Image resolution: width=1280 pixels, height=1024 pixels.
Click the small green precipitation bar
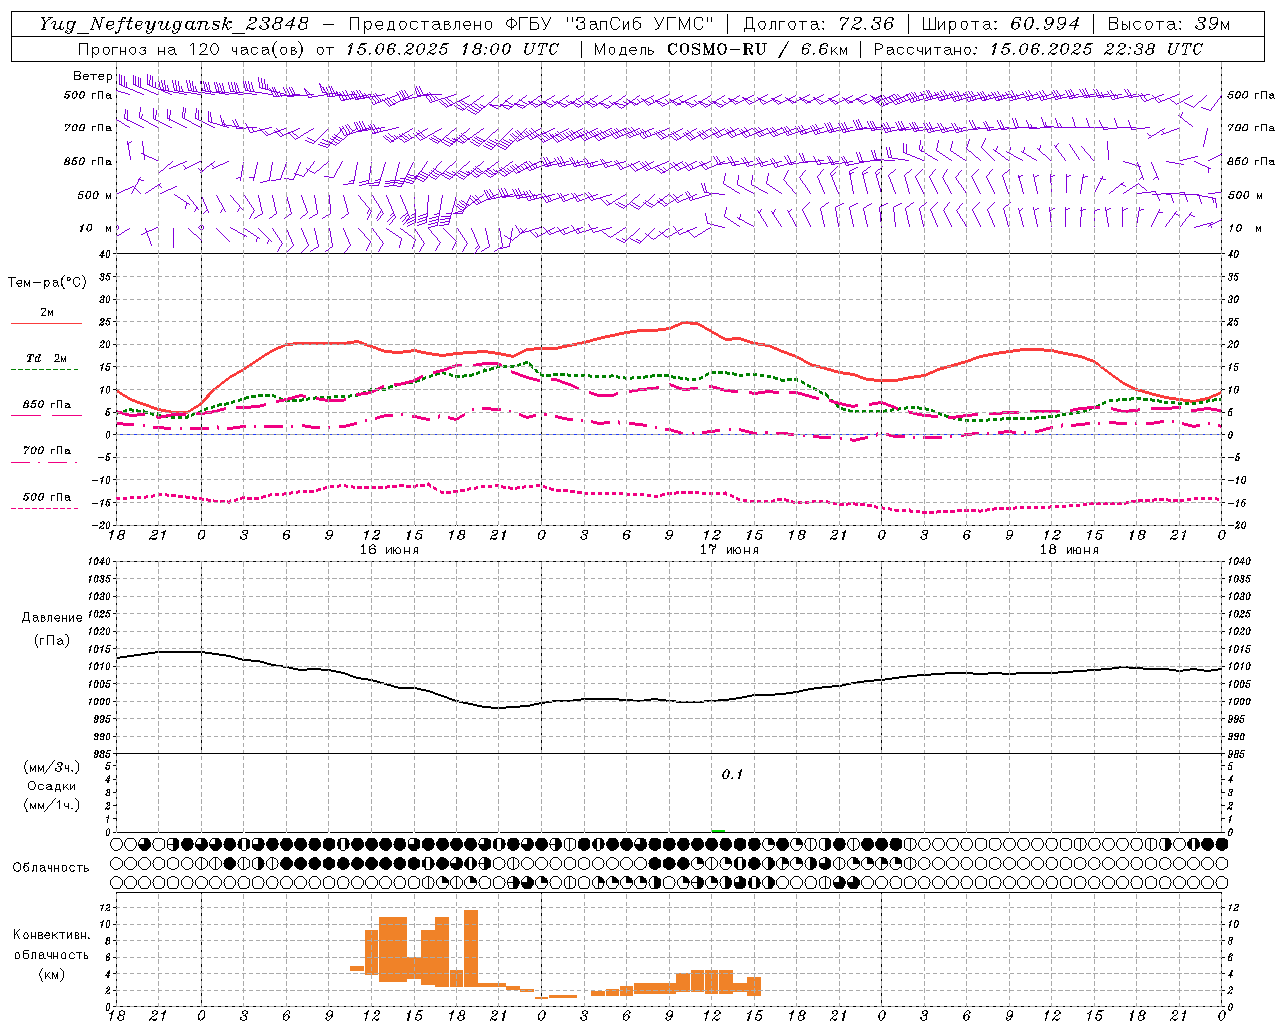tap(718, 831)
